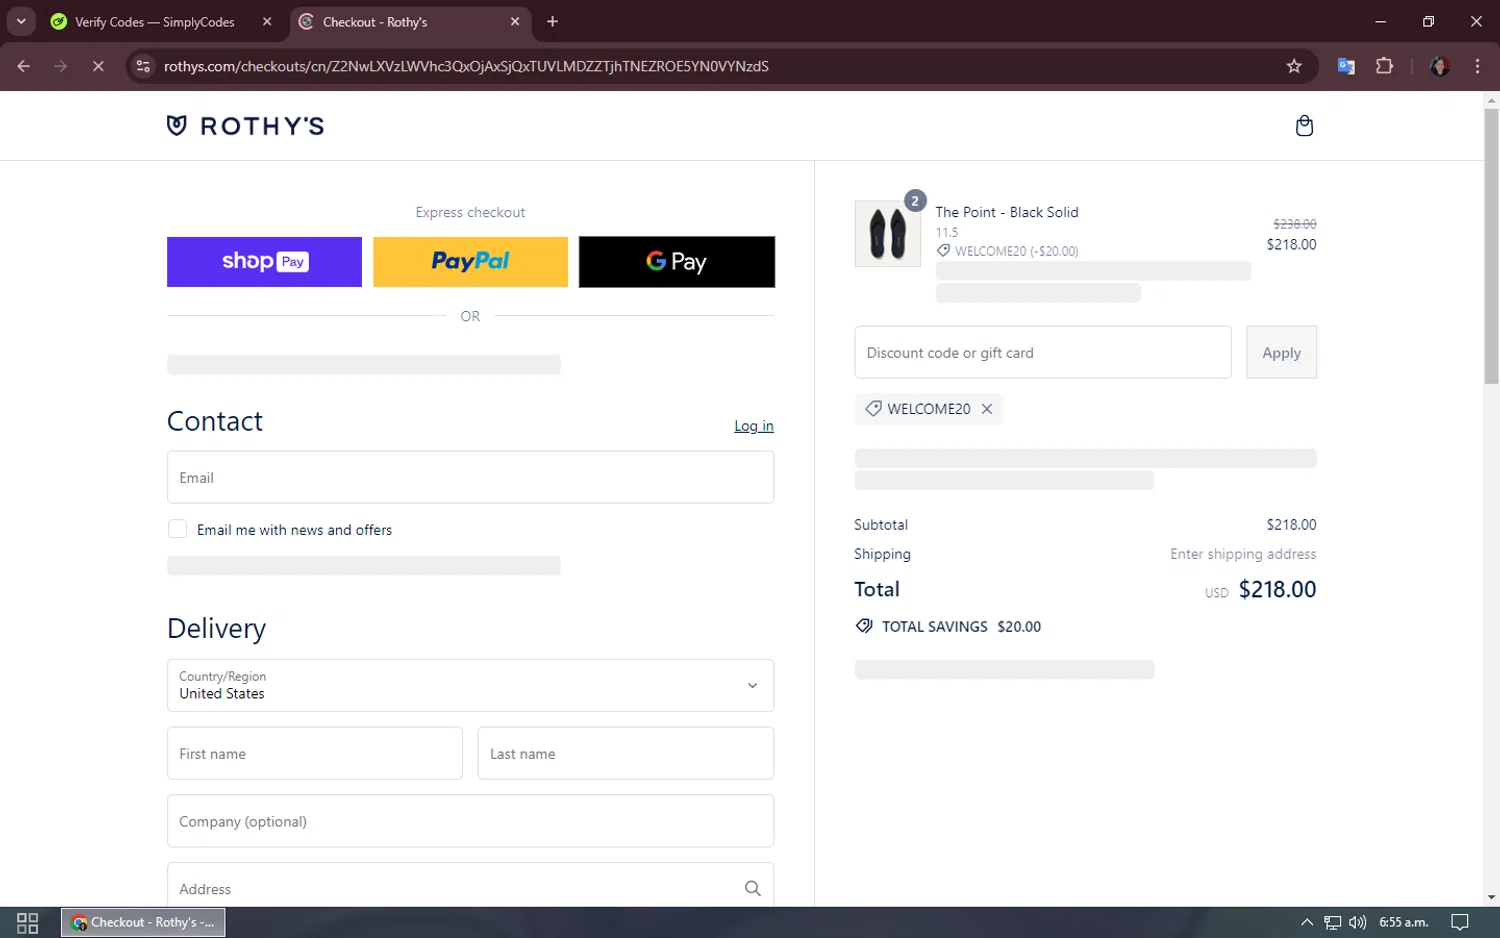Switch to the Verify Codes — SimplyCodes tab

pyautogui.click(x=155, y=22)
